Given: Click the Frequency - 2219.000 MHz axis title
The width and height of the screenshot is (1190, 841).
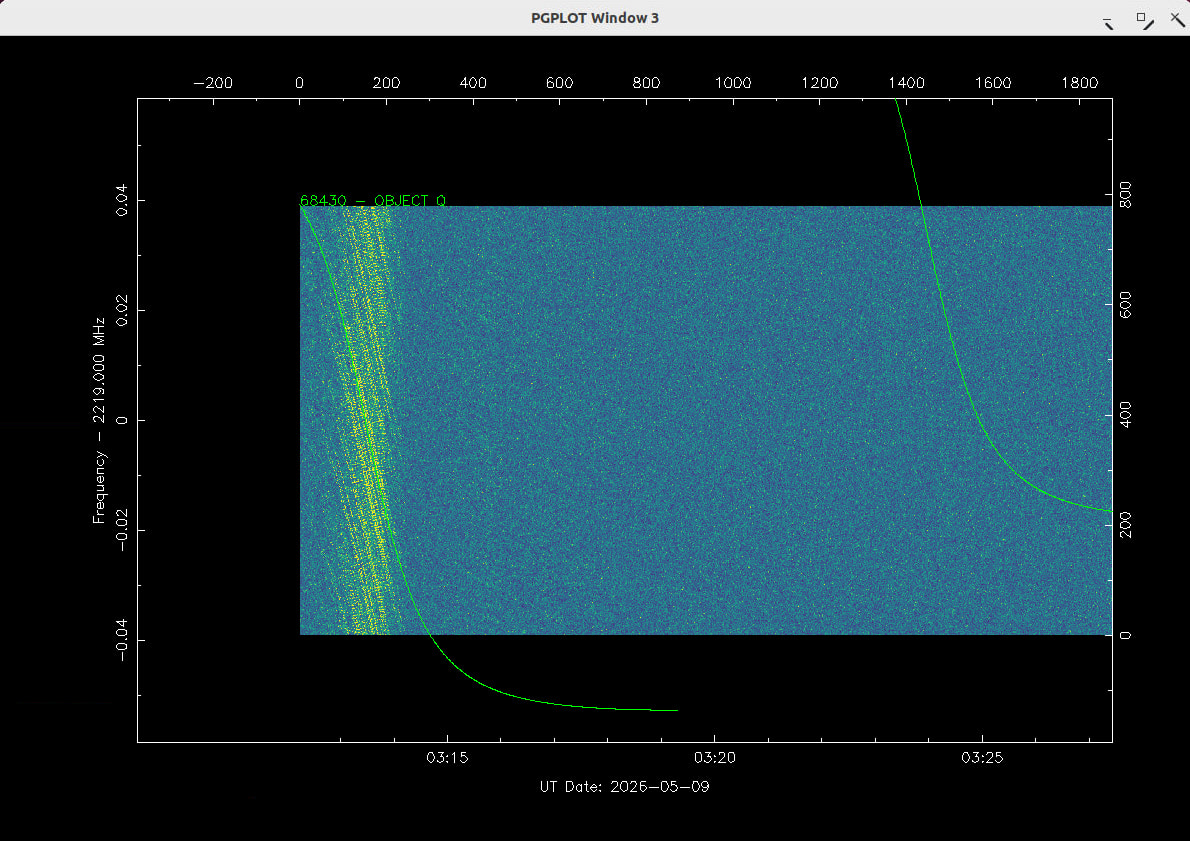Looking at the screenshot, I should click(x=99, y=420).
